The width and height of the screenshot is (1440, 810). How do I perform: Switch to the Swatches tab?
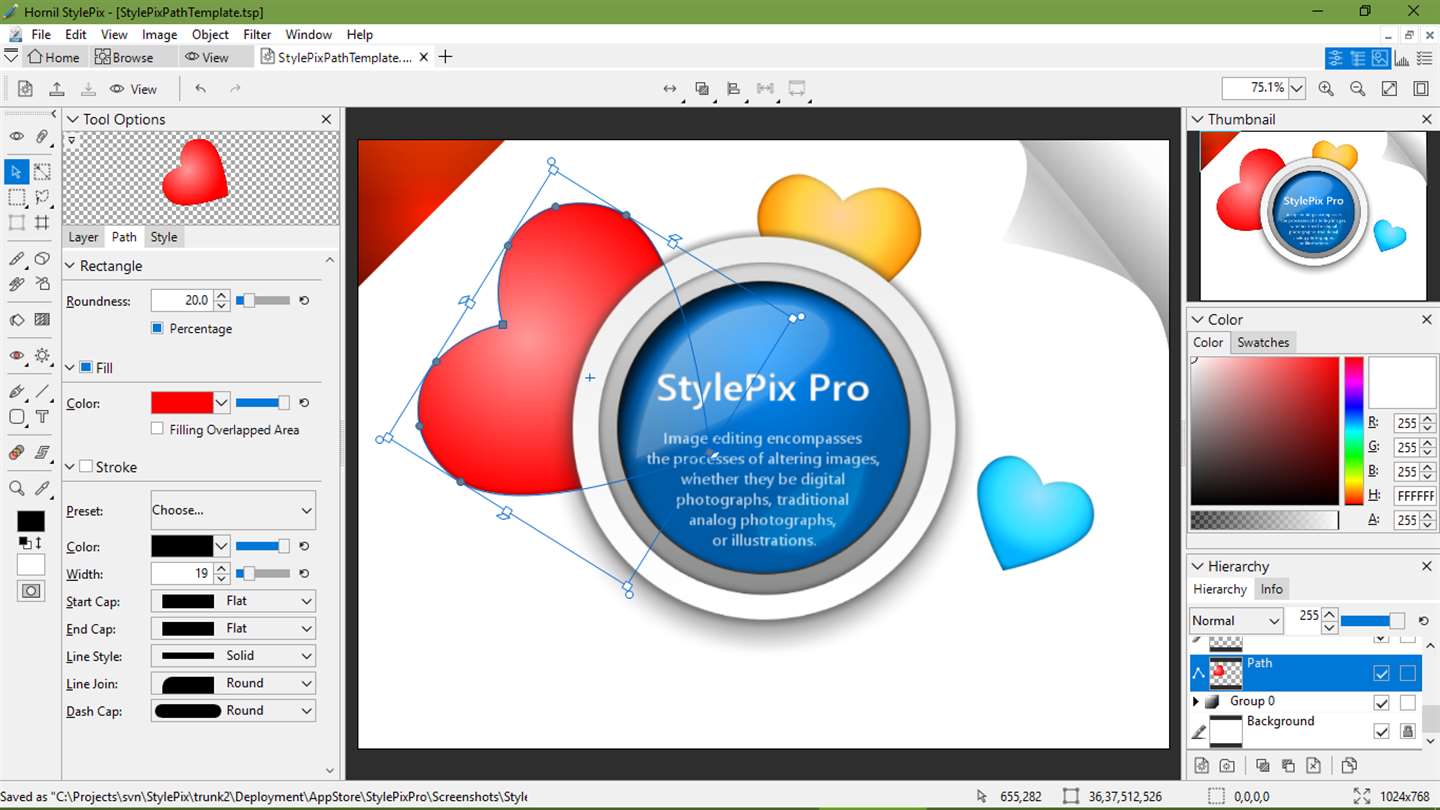coord(1263,342)
